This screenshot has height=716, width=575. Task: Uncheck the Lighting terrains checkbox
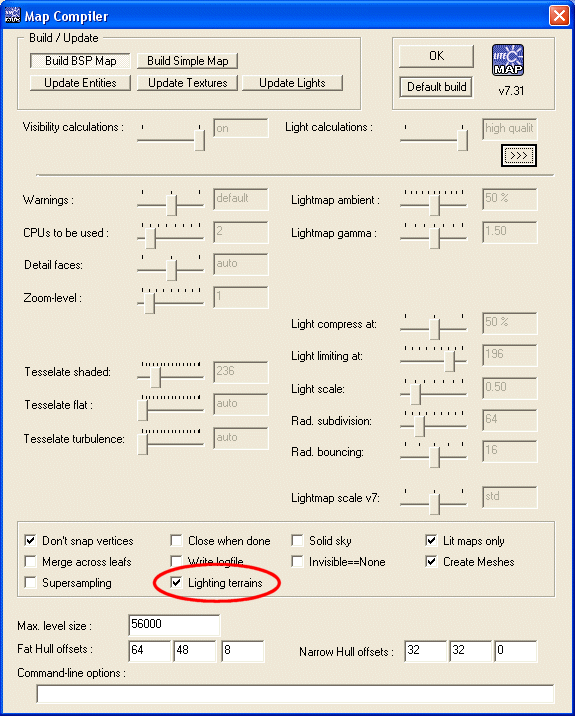tap(176, 583)
